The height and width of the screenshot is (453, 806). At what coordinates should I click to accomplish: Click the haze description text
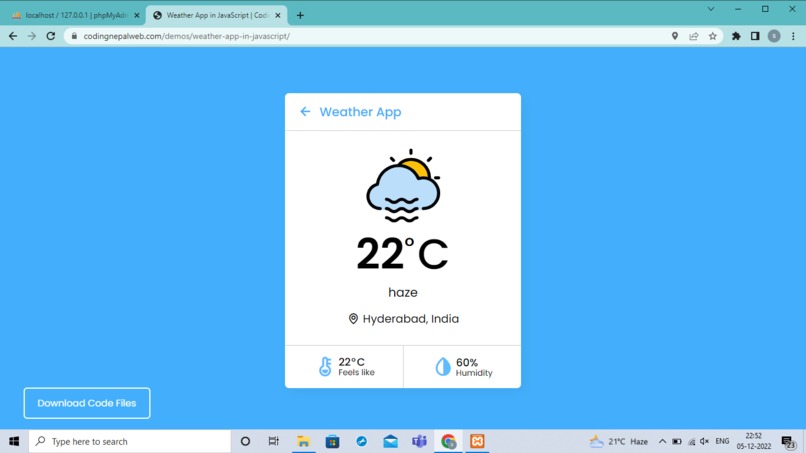[x=403, y=293]
